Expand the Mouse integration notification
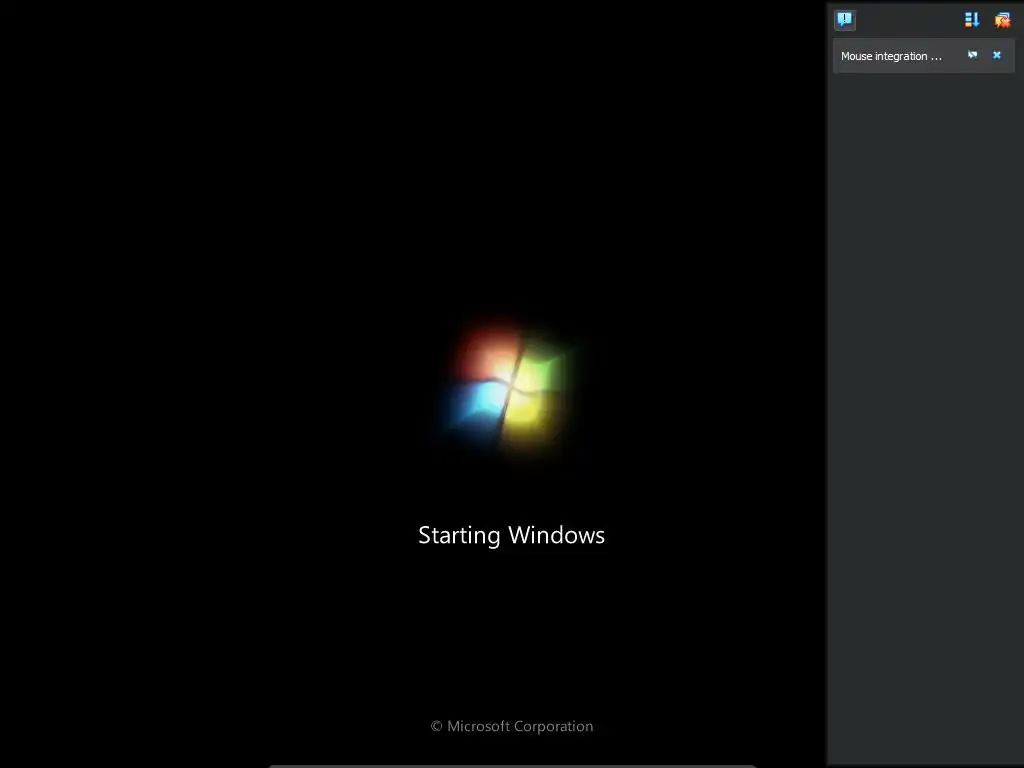This screenshot has width=1024, height=768. click(x=891, y=56)
